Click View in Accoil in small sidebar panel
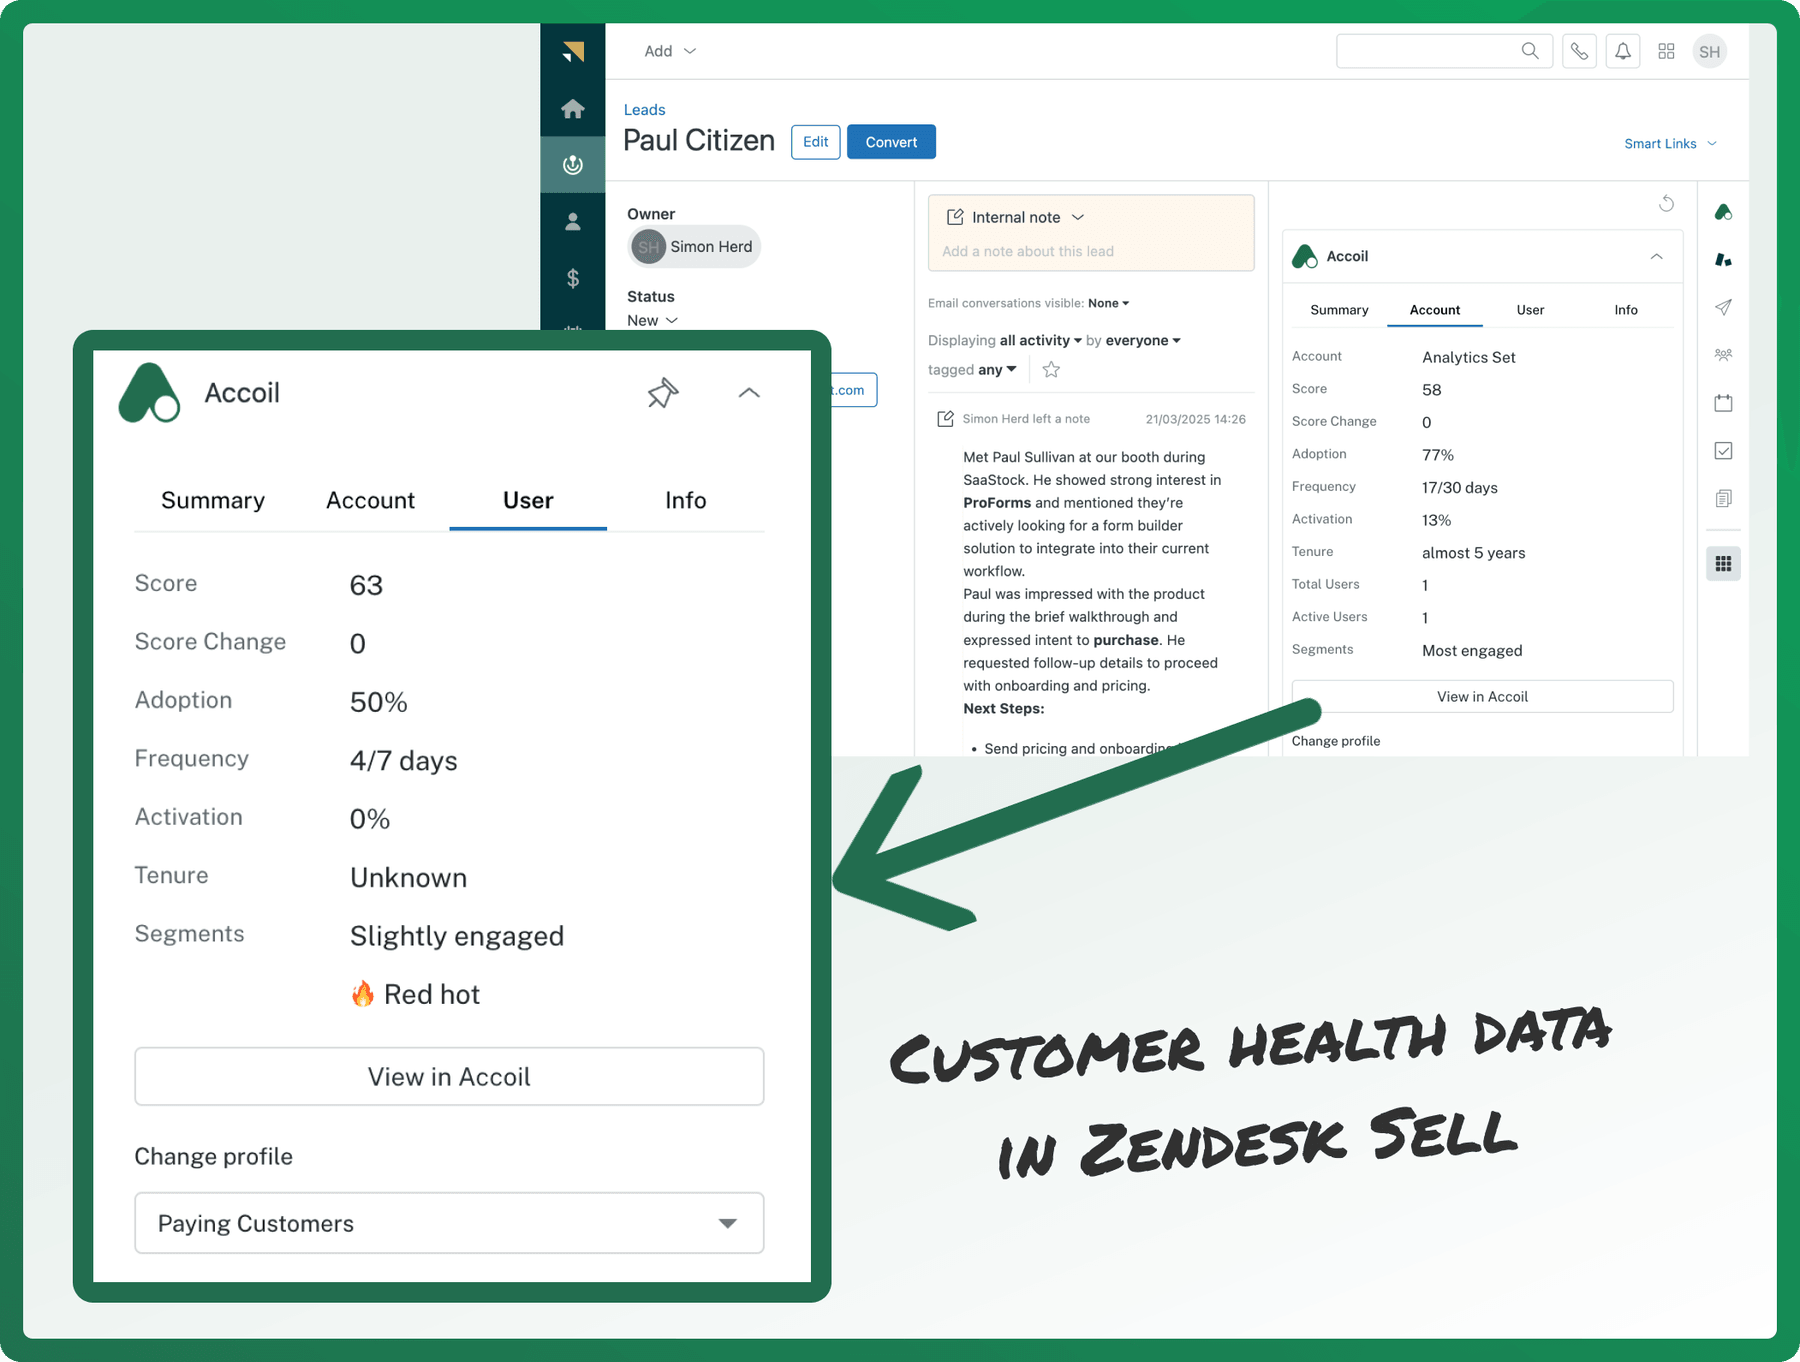The height and width of the screenshot is (1362, 1800). pos(1482,697)
